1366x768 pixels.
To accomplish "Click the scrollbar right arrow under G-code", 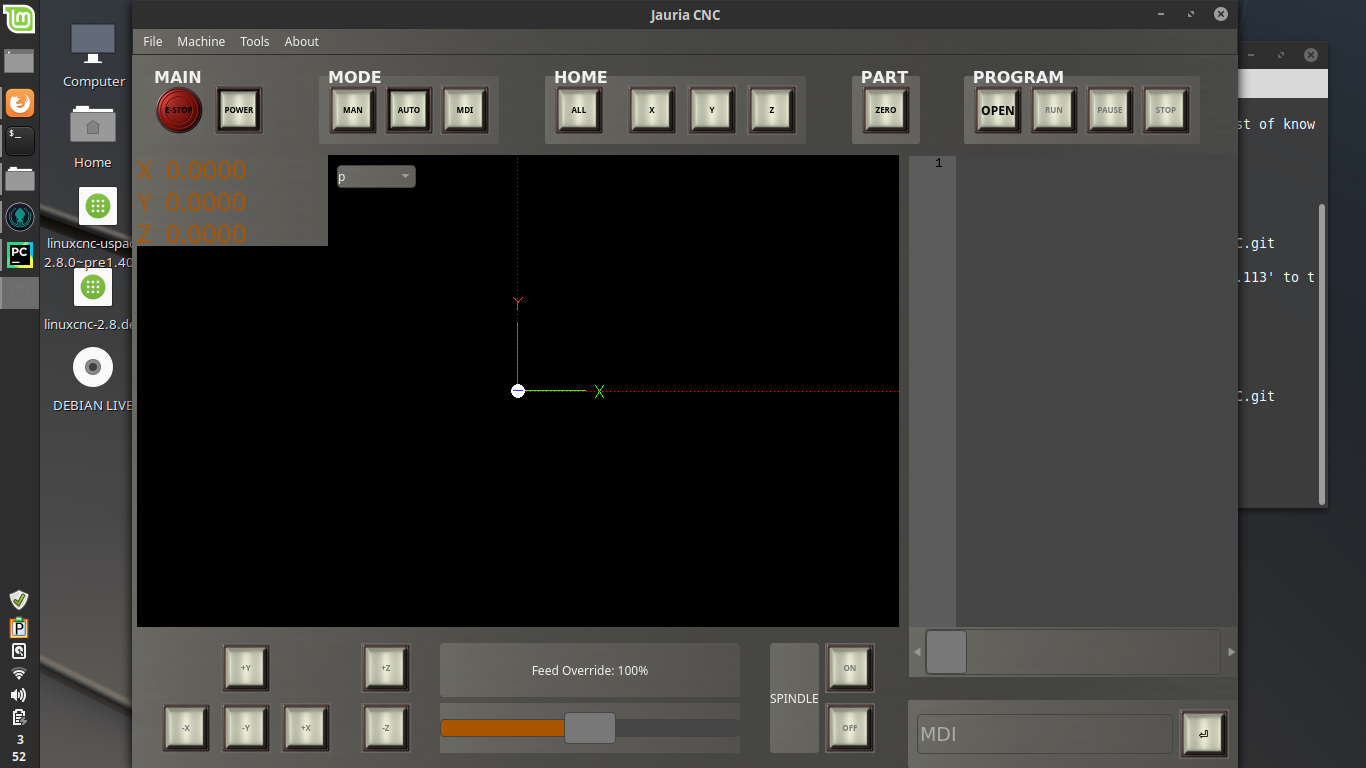I will (x=1231, y=652).
